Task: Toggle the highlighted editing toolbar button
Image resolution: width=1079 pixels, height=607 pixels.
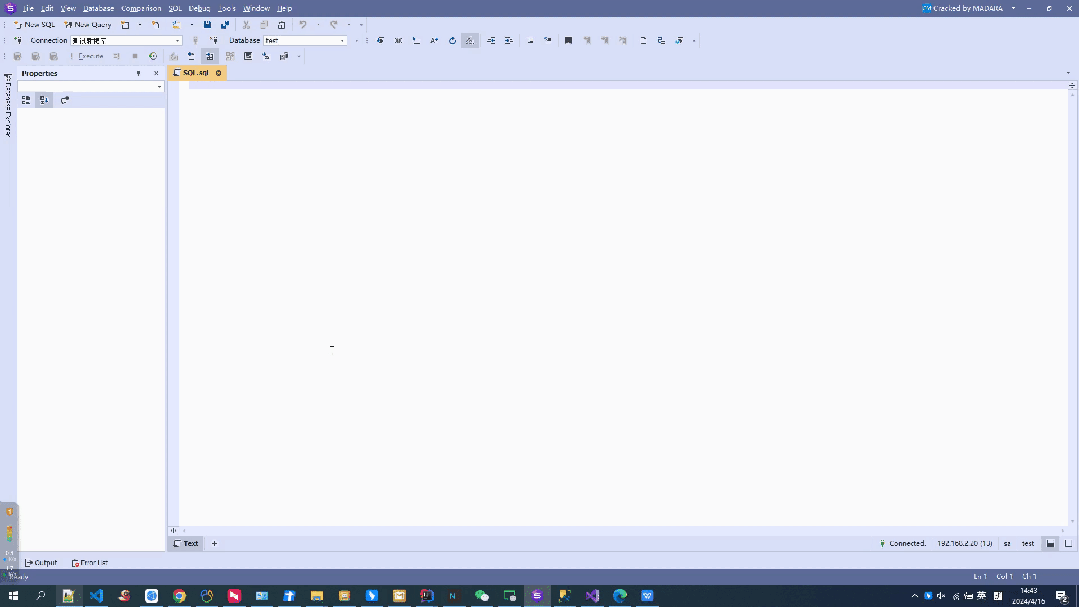Action: 470,41
